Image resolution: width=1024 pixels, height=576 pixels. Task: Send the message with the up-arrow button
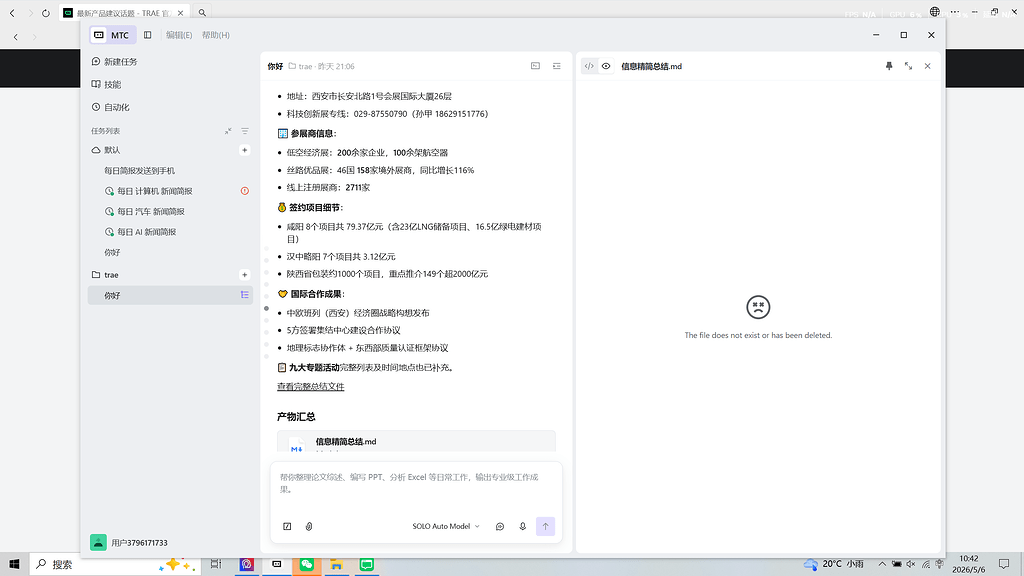click(545, 526)
